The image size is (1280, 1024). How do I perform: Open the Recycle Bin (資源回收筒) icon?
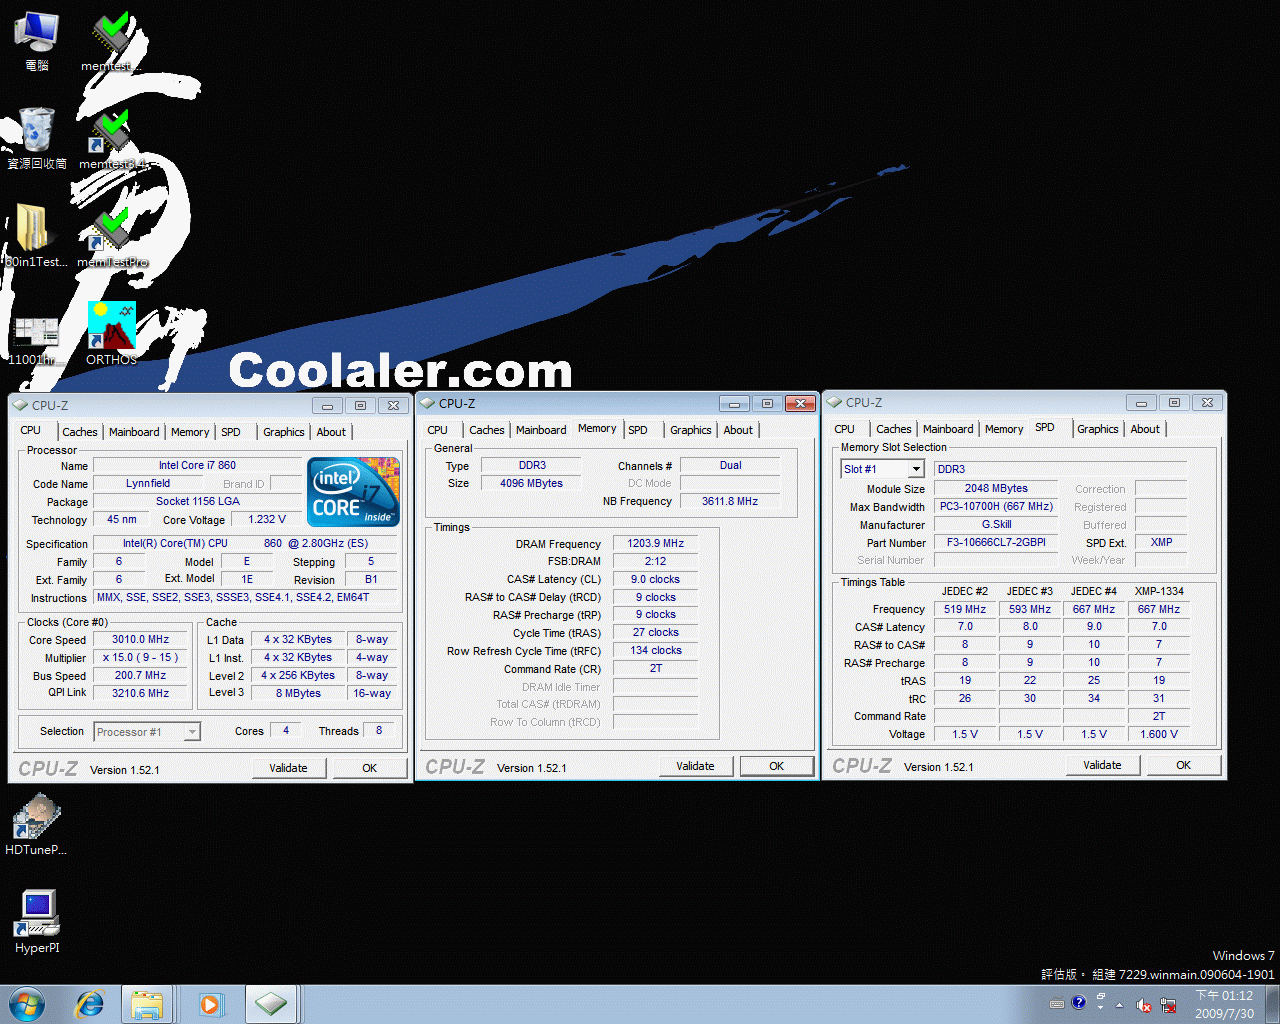click(36, 138)
